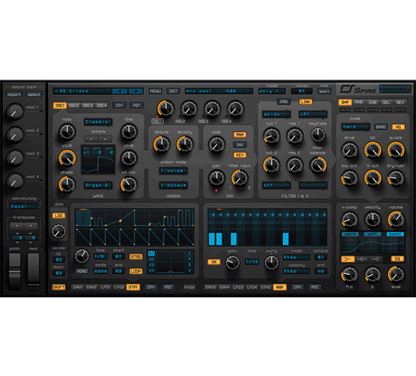The image size is (416, 376).
Task: Click the MENU button
Action: click(155, 91)
